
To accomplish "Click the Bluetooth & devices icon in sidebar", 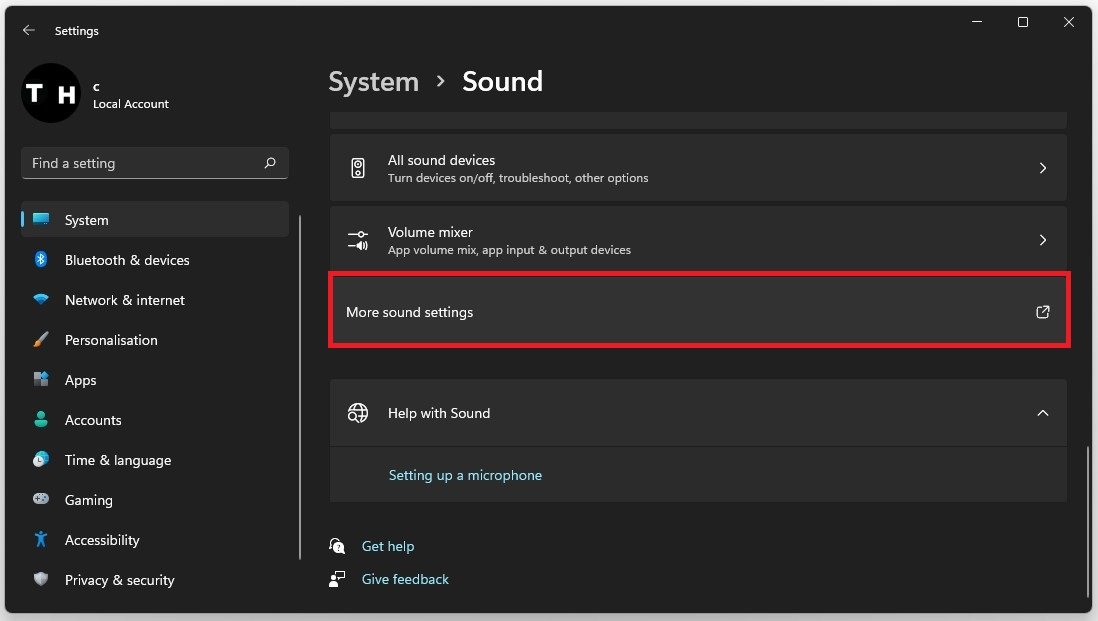I will tap(41, 260).
